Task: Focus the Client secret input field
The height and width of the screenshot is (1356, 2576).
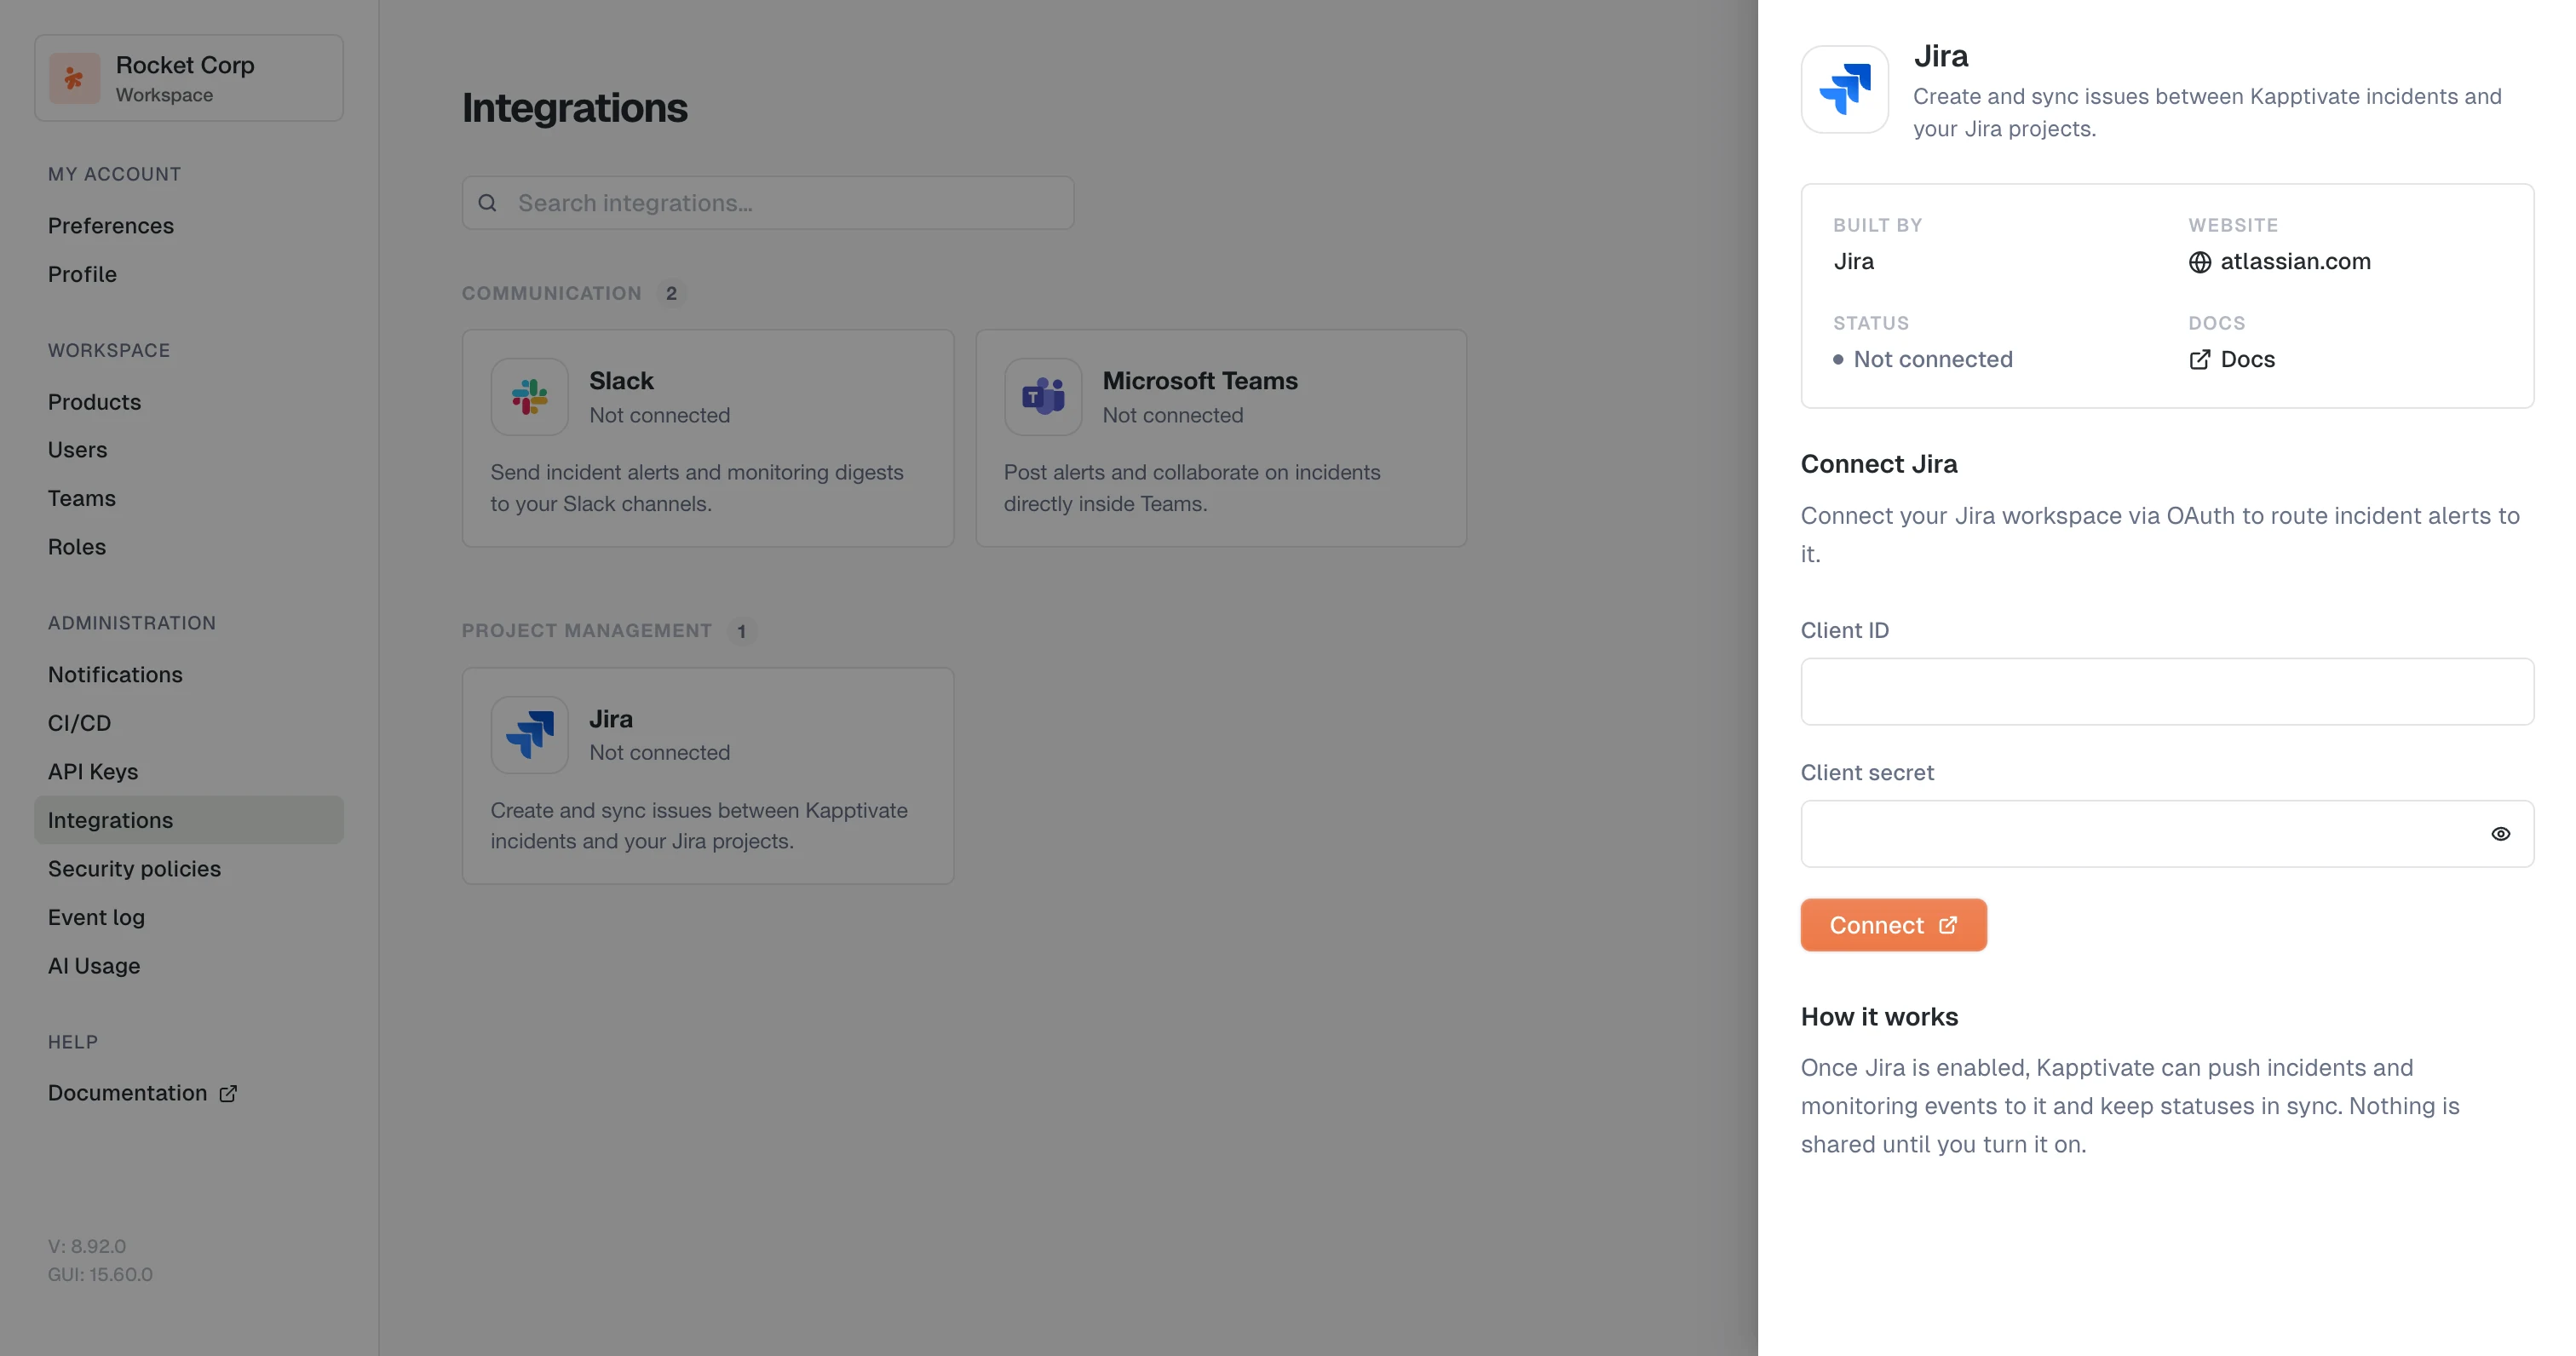Action: coord(2166,834)
